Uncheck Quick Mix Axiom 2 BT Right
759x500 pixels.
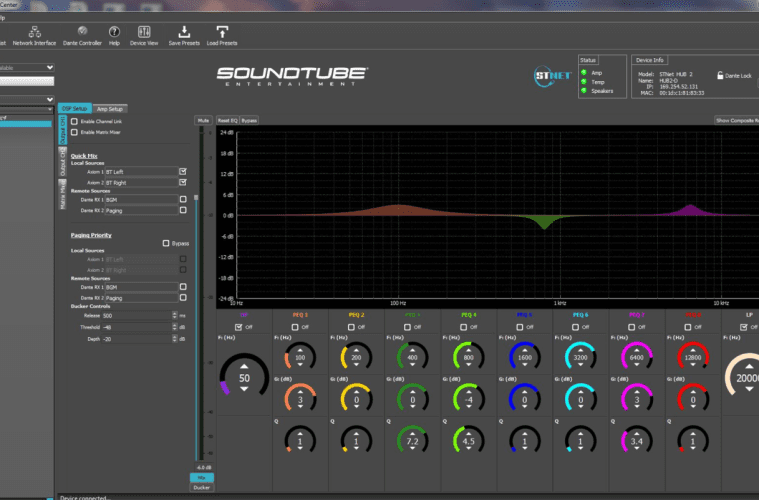pyautogui.click(x=183, y=182)
